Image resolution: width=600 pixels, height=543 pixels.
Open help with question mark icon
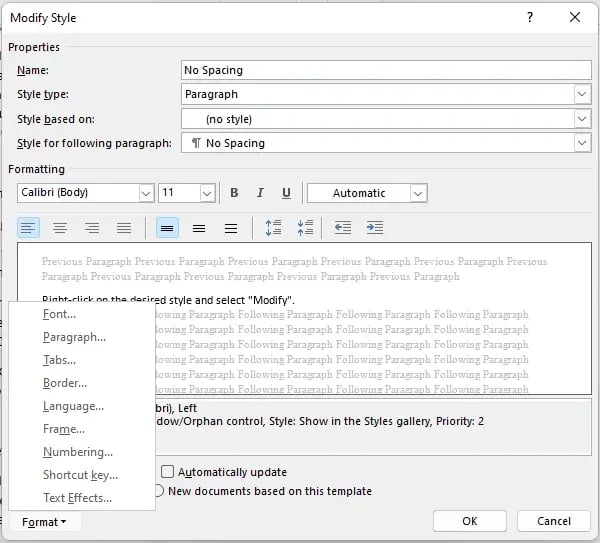(530, 17)
